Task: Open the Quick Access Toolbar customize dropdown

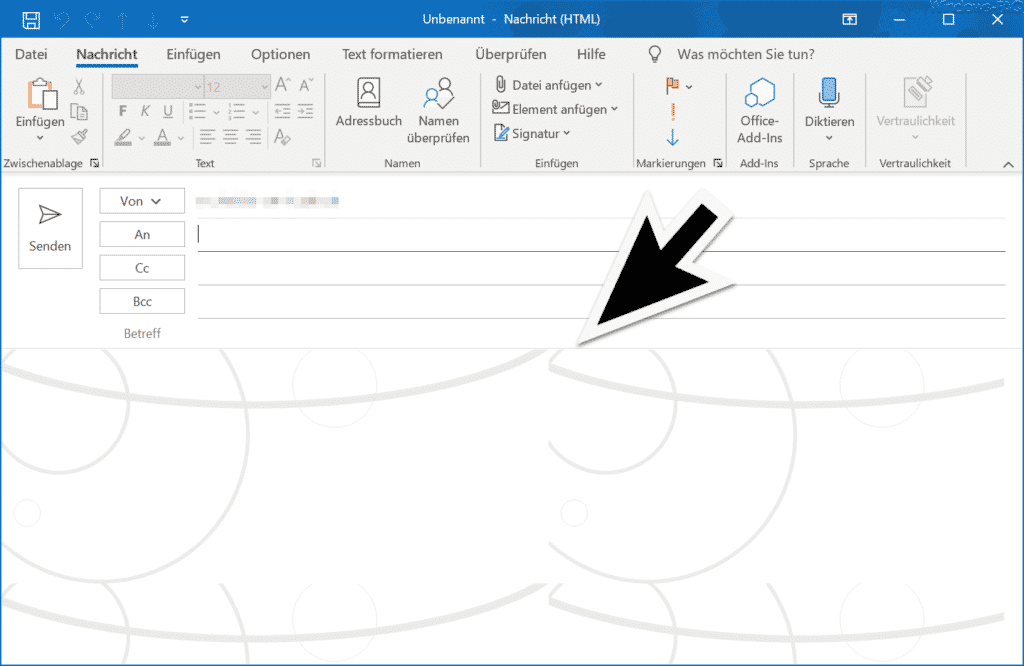Action: pyautogui.click(x=184, y=20)
